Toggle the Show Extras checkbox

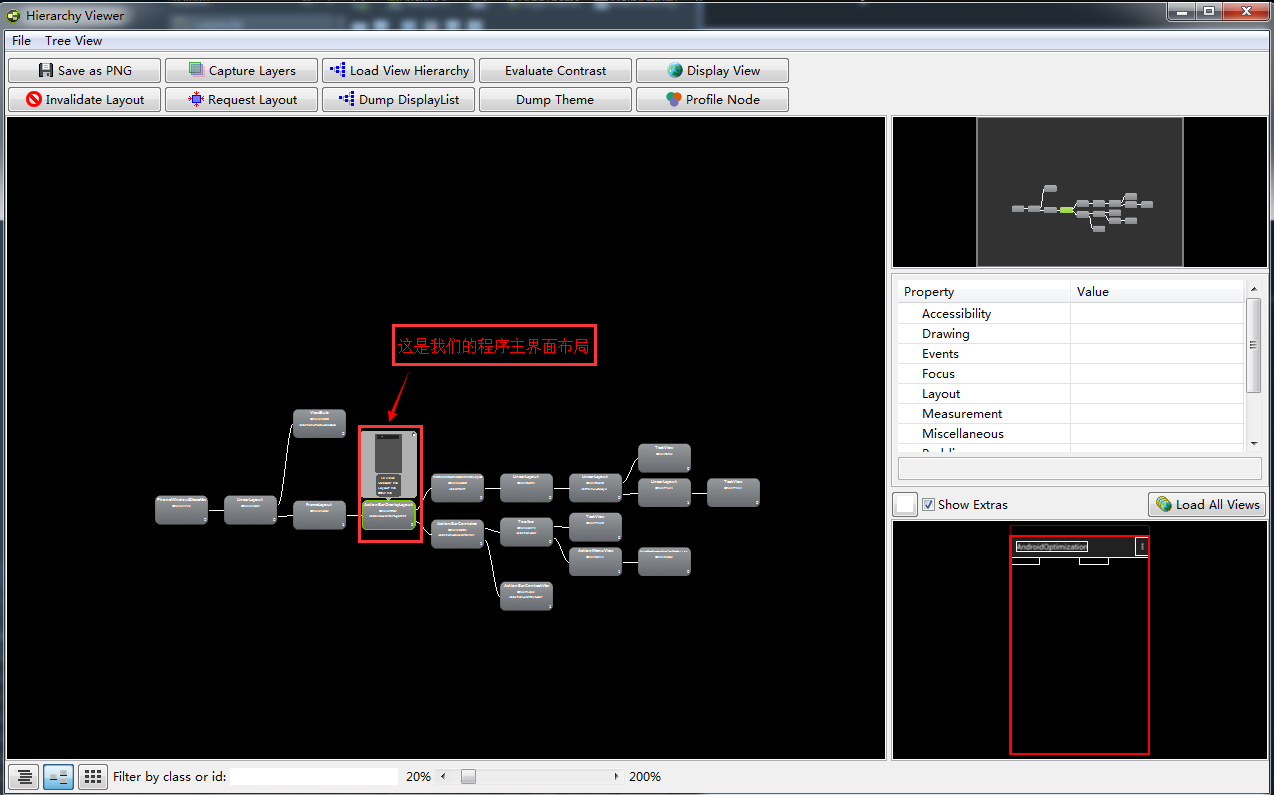pos(929,505)
